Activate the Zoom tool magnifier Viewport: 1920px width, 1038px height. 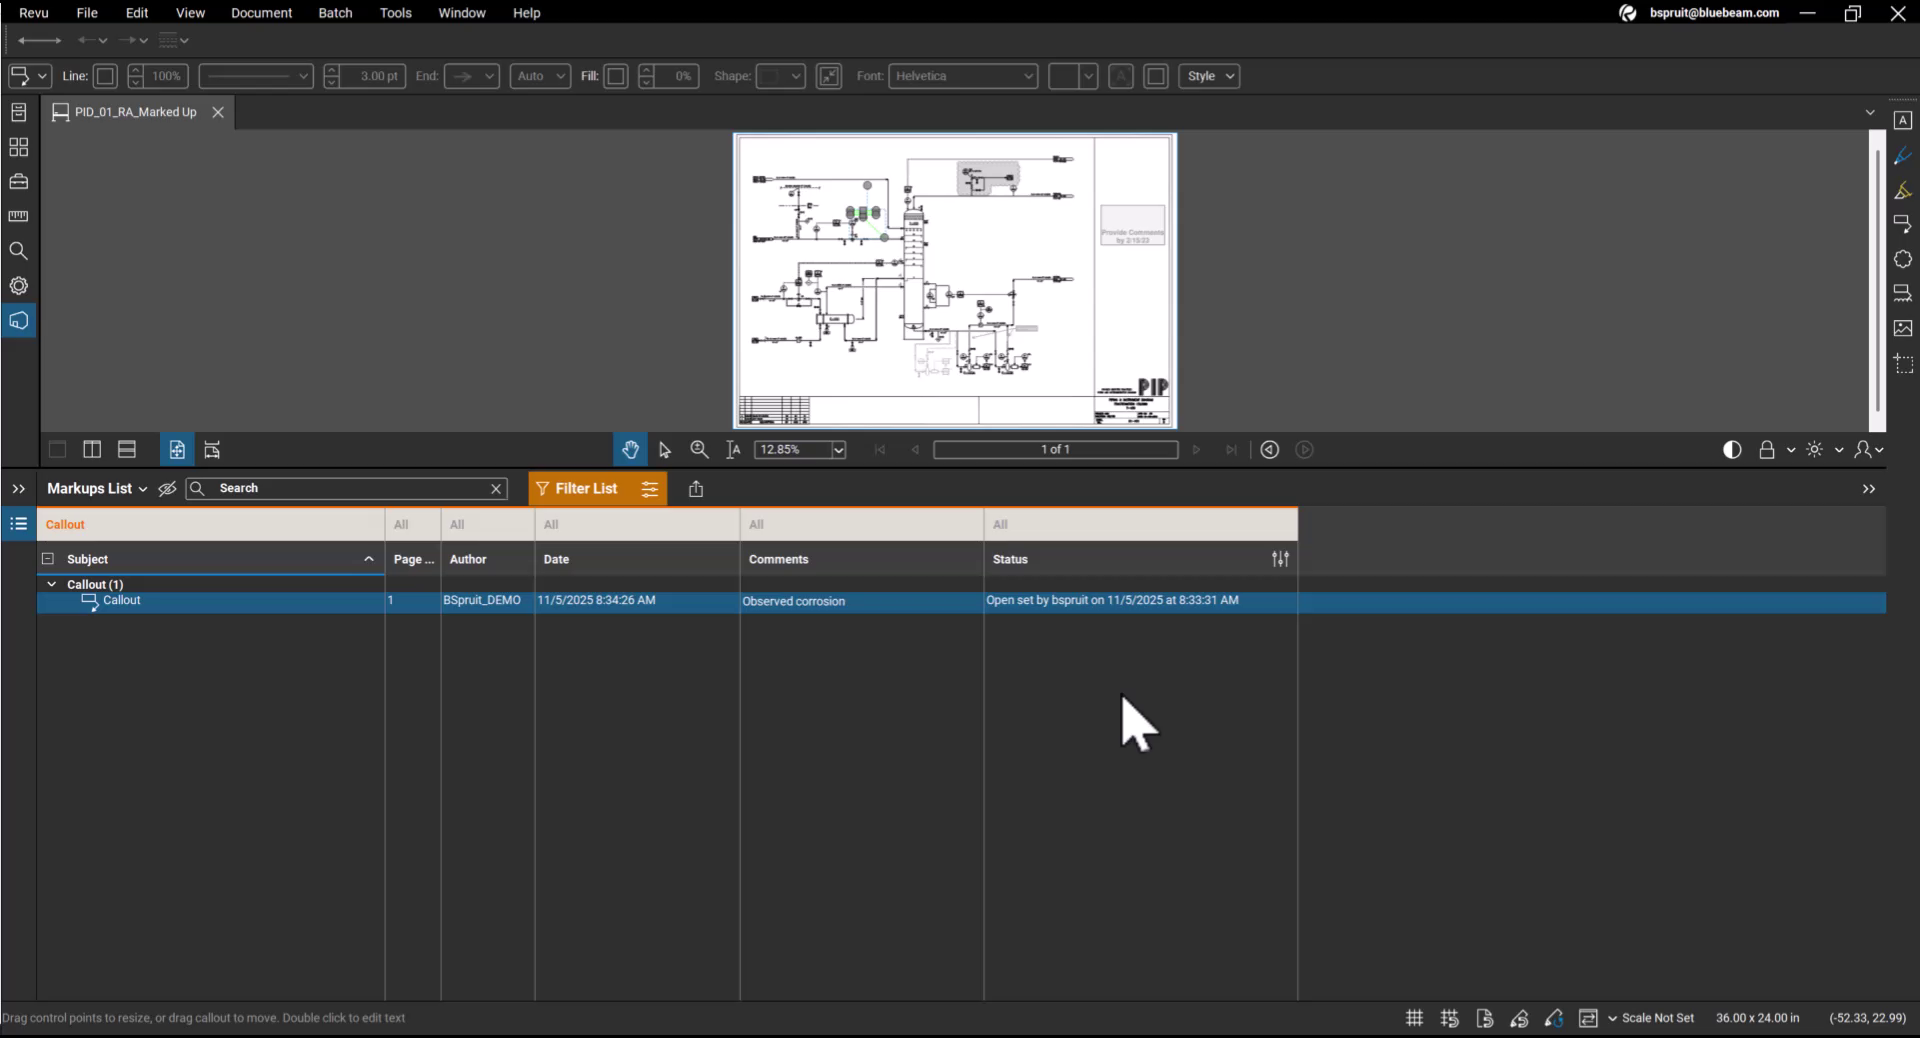point(699,450)
